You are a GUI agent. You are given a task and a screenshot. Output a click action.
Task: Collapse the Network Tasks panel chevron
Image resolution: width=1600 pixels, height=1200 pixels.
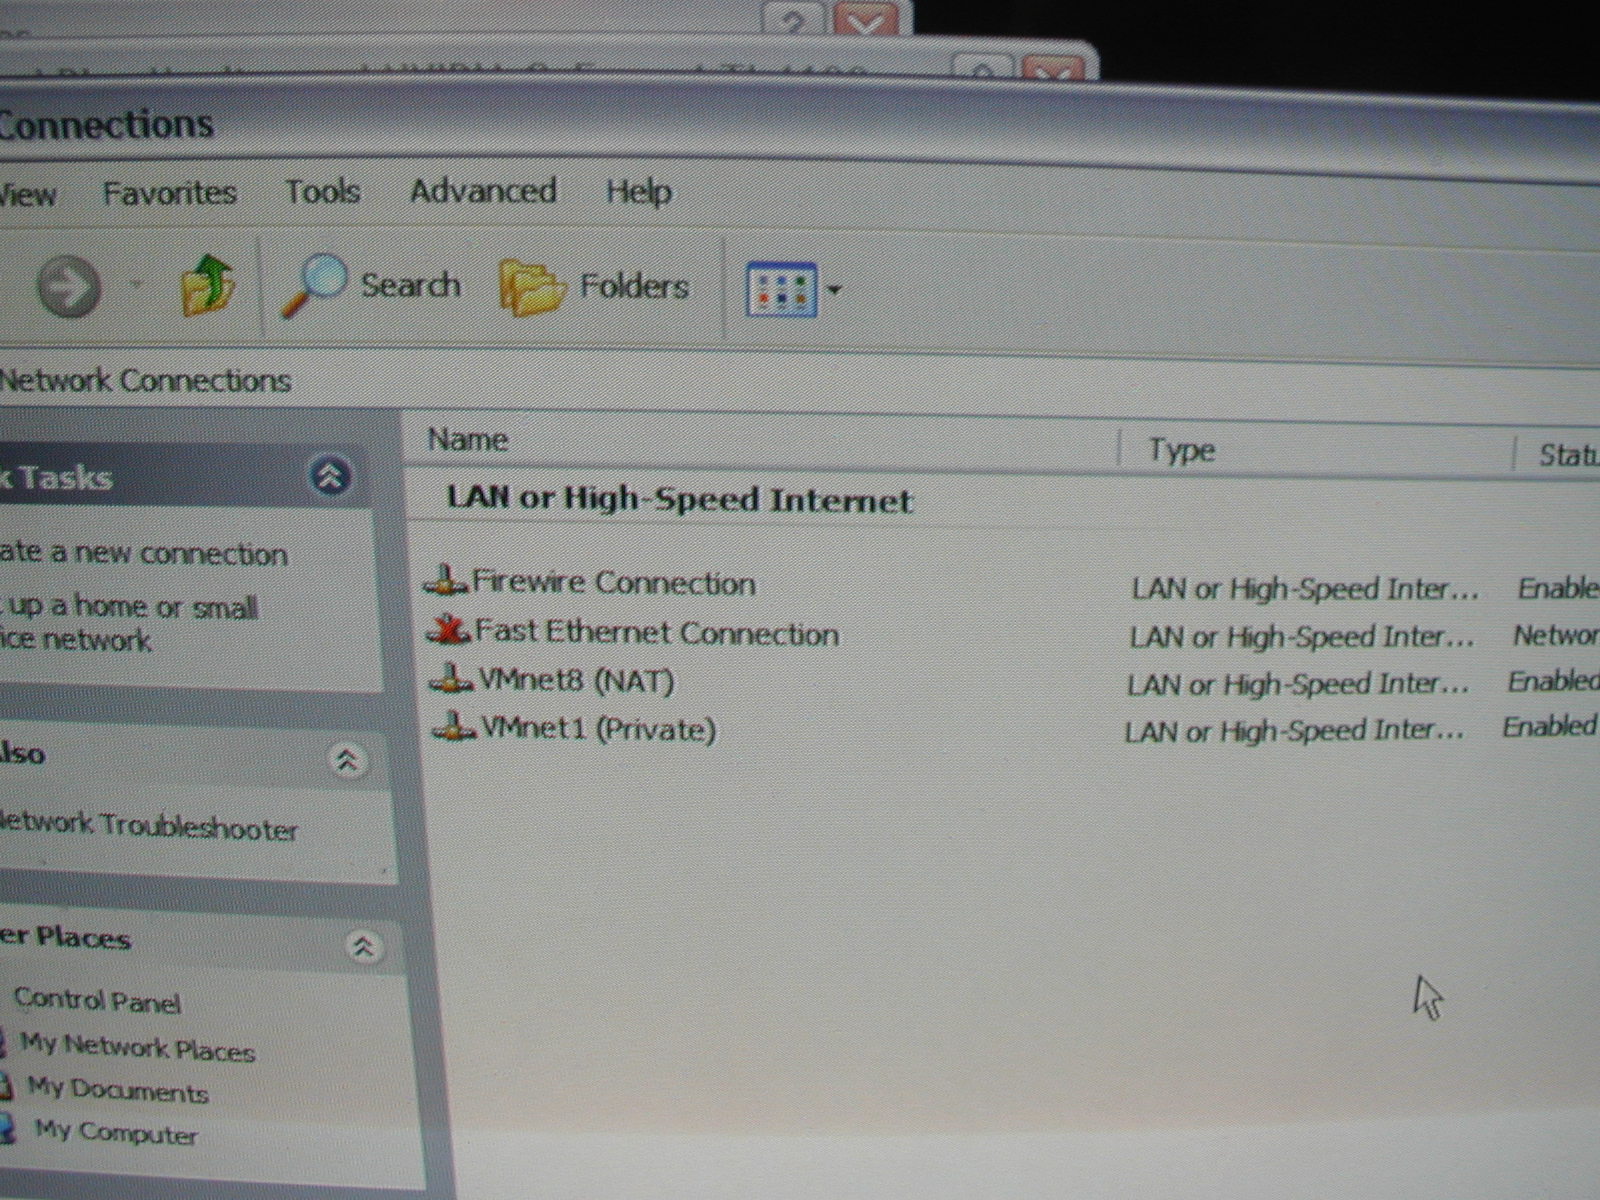[x=330, y=476]
